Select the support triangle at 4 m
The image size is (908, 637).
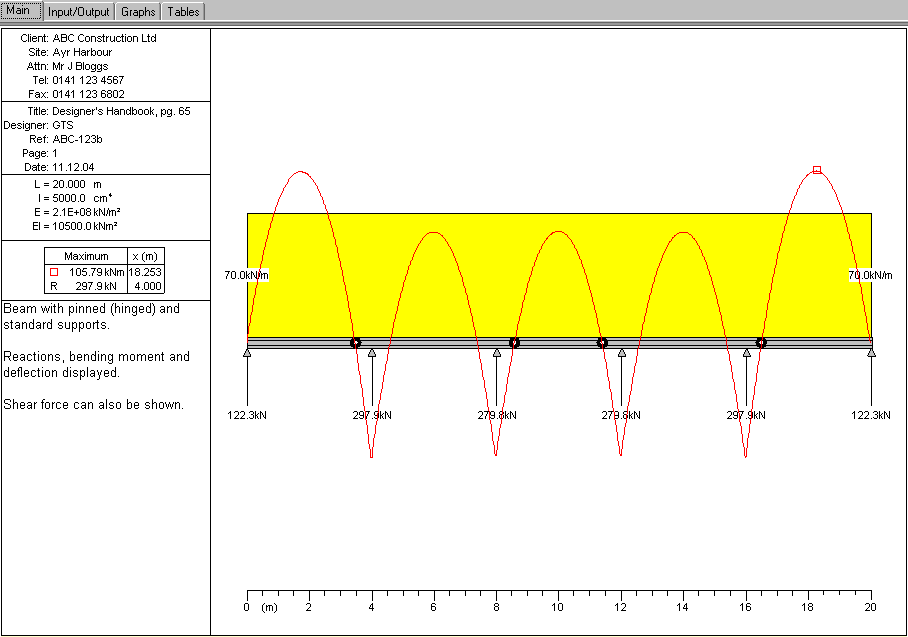[372, 352]
